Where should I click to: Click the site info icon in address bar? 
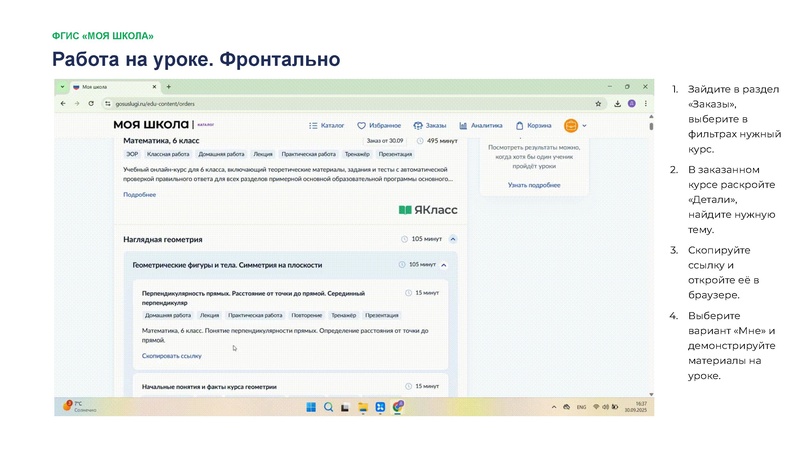click(x=108, y=104)
